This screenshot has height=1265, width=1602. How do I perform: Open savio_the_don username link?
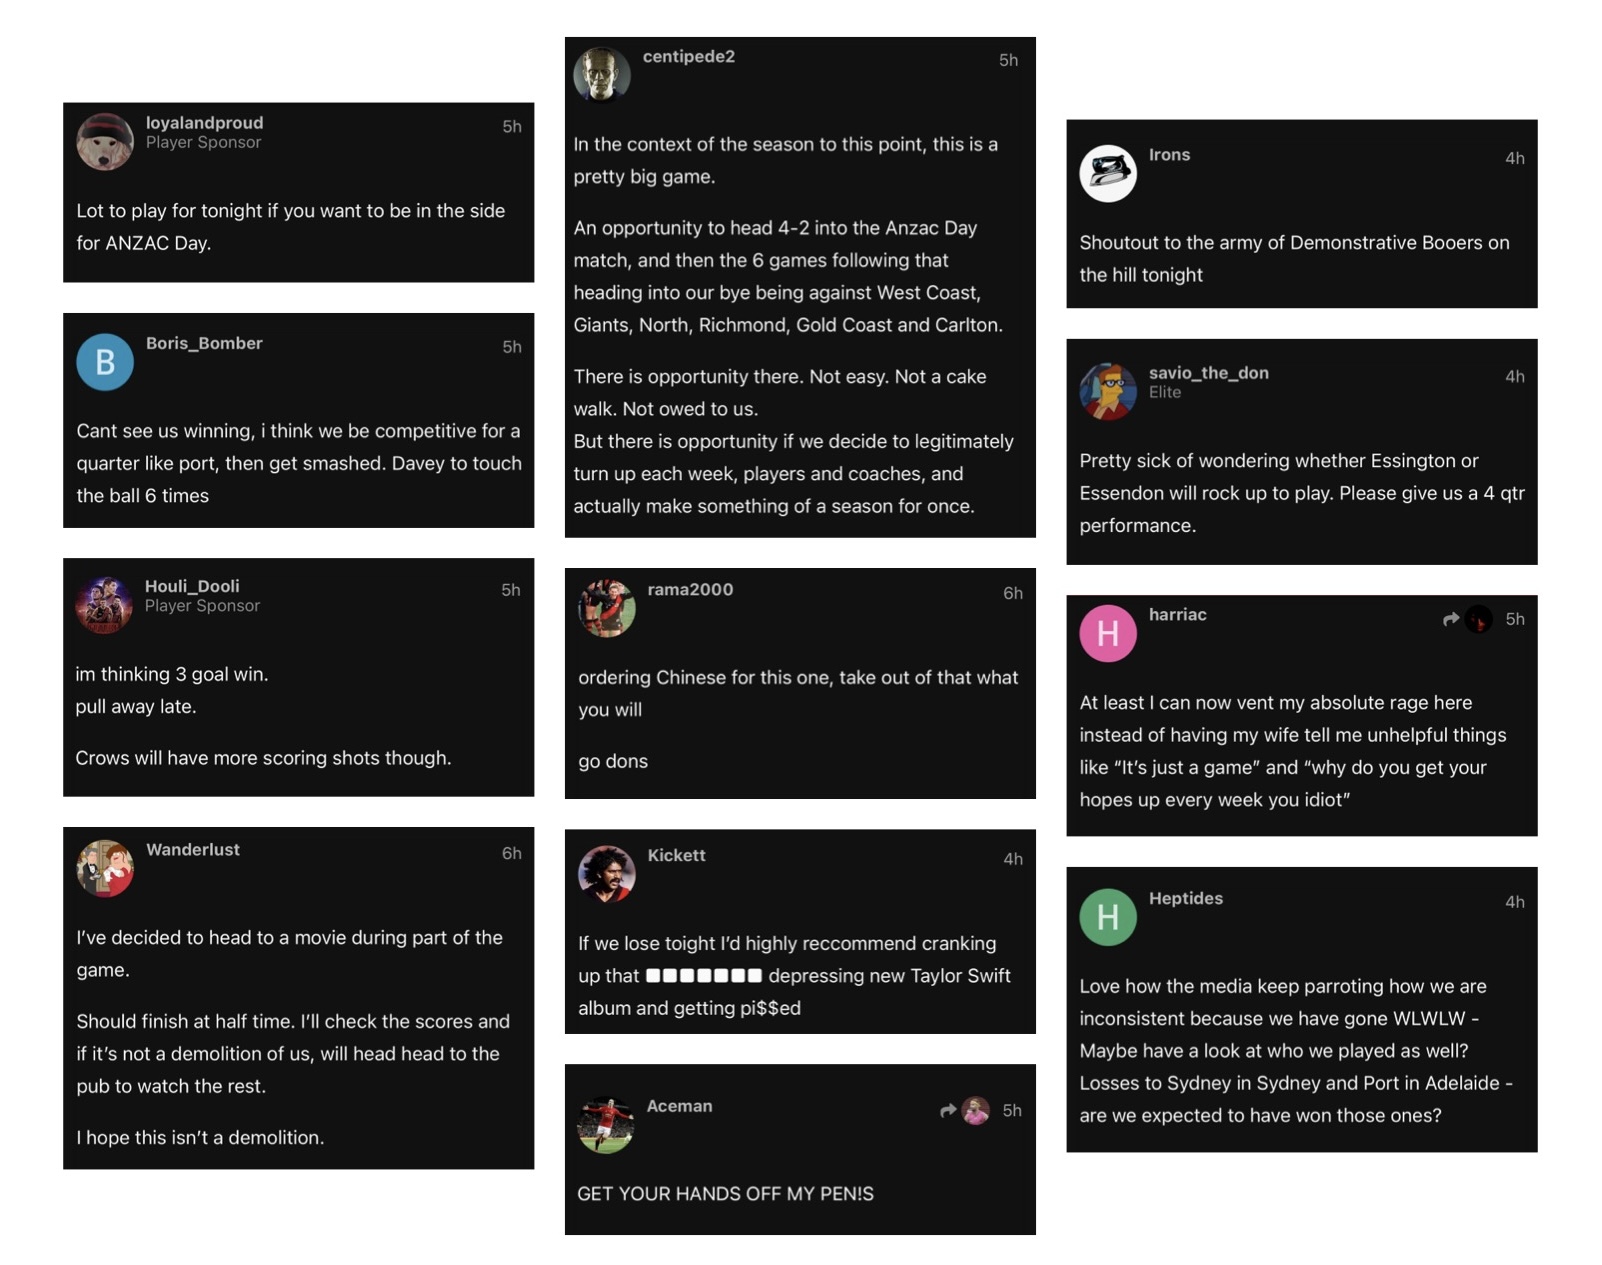(1208, 373)
